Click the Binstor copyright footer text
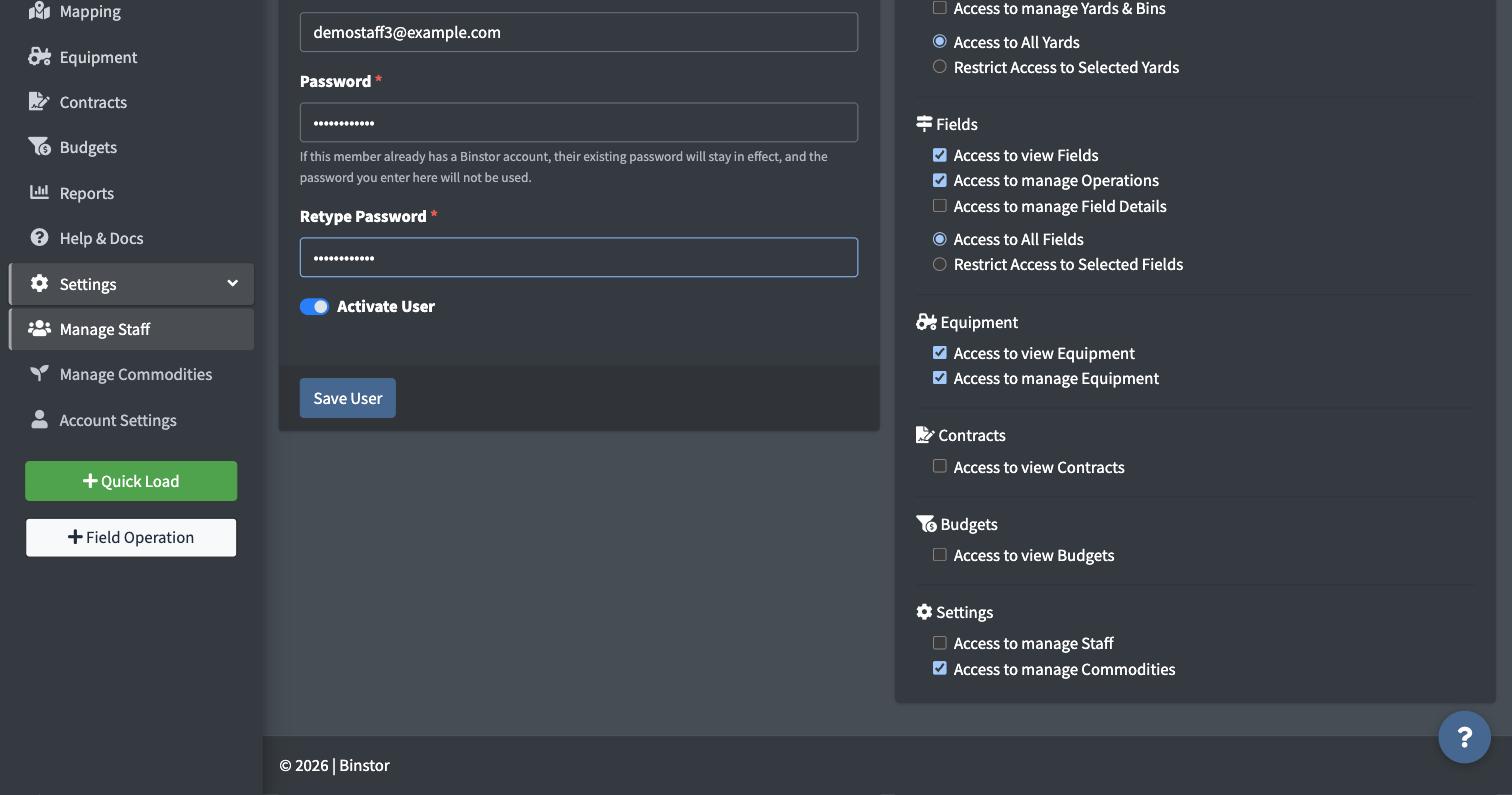1512x795 pixels. pos(334,765)
